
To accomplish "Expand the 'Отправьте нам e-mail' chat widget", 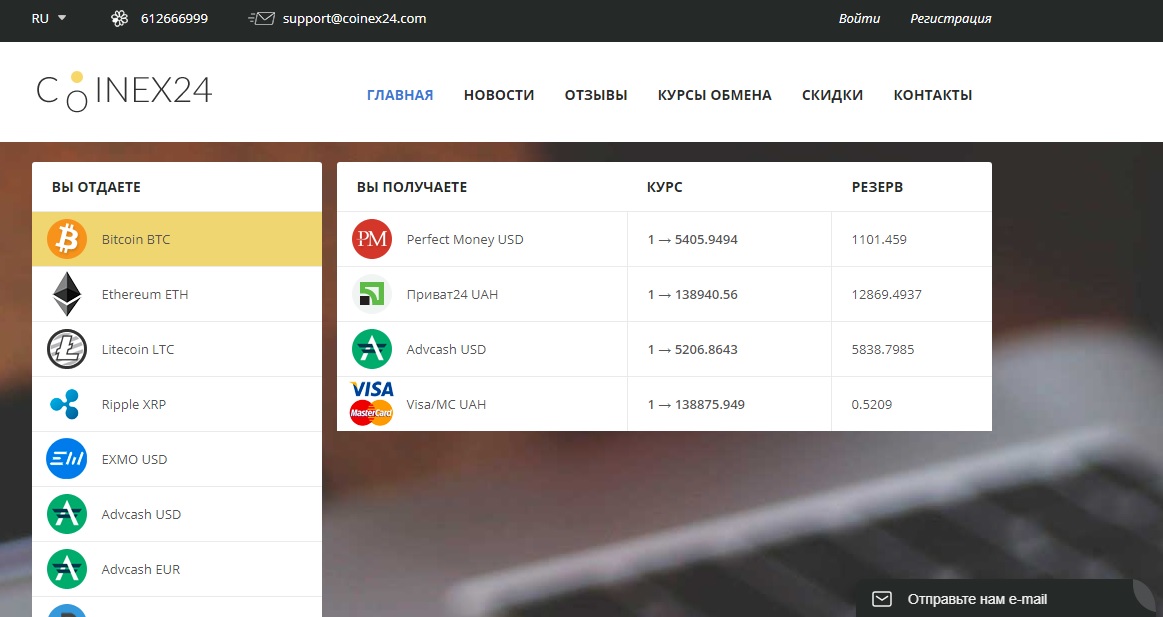I will tap(975, 599).
